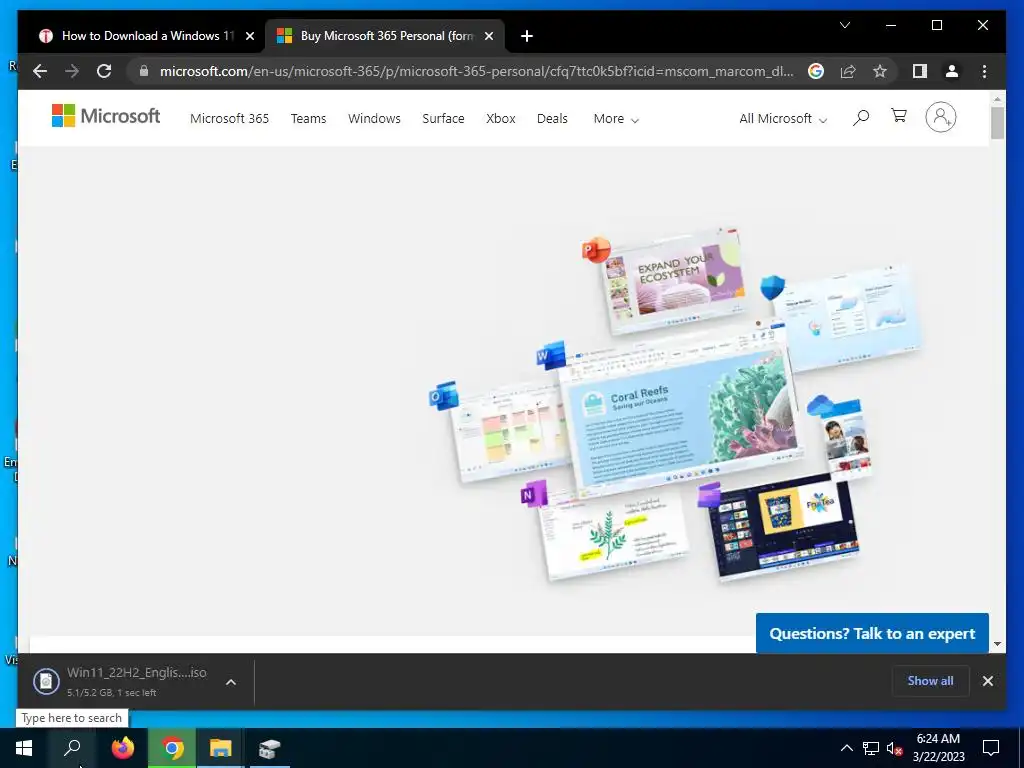
Task: Open the network status tray icon
Action: (x=871, y=748)
